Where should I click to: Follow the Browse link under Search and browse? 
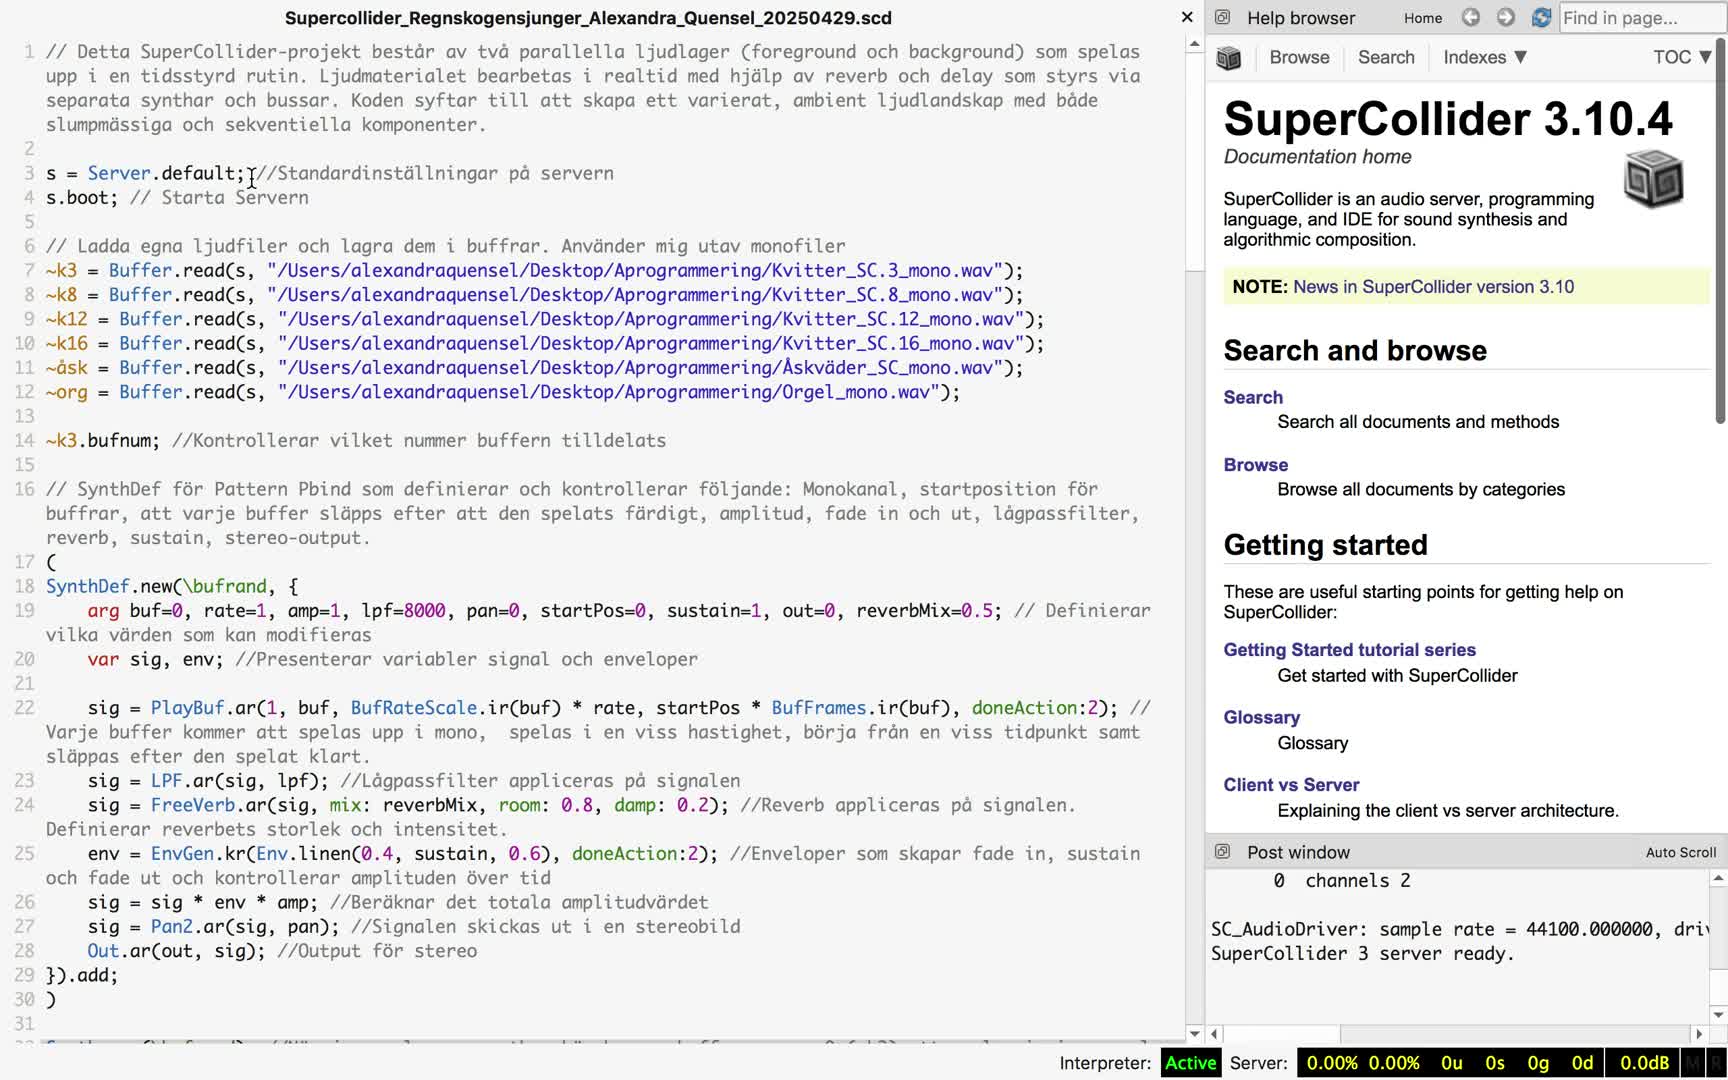click(x=1255, y=465)
